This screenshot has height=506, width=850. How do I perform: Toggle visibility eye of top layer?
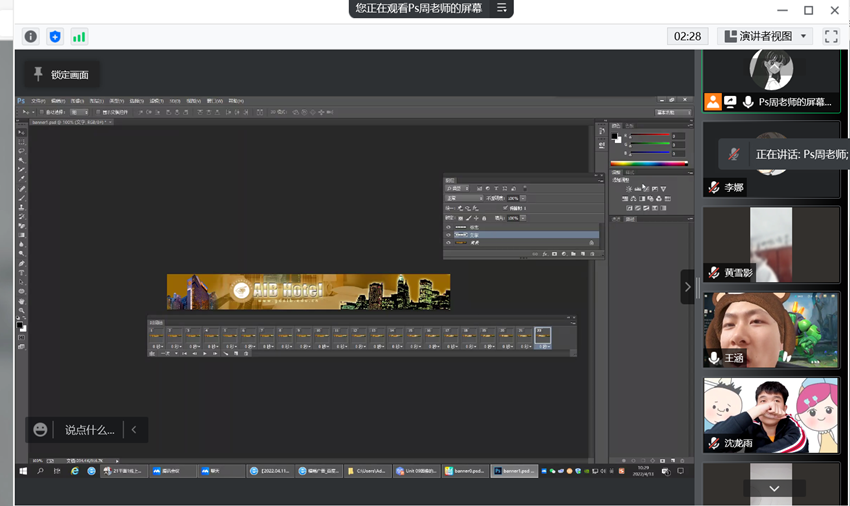pyautogui.click(x=448, y=227)
